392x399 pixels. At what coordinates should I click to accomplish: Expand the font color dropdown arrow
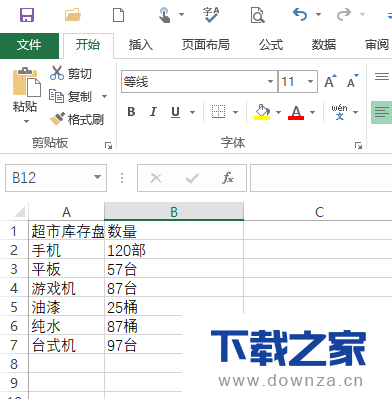(x=312, y=112)
